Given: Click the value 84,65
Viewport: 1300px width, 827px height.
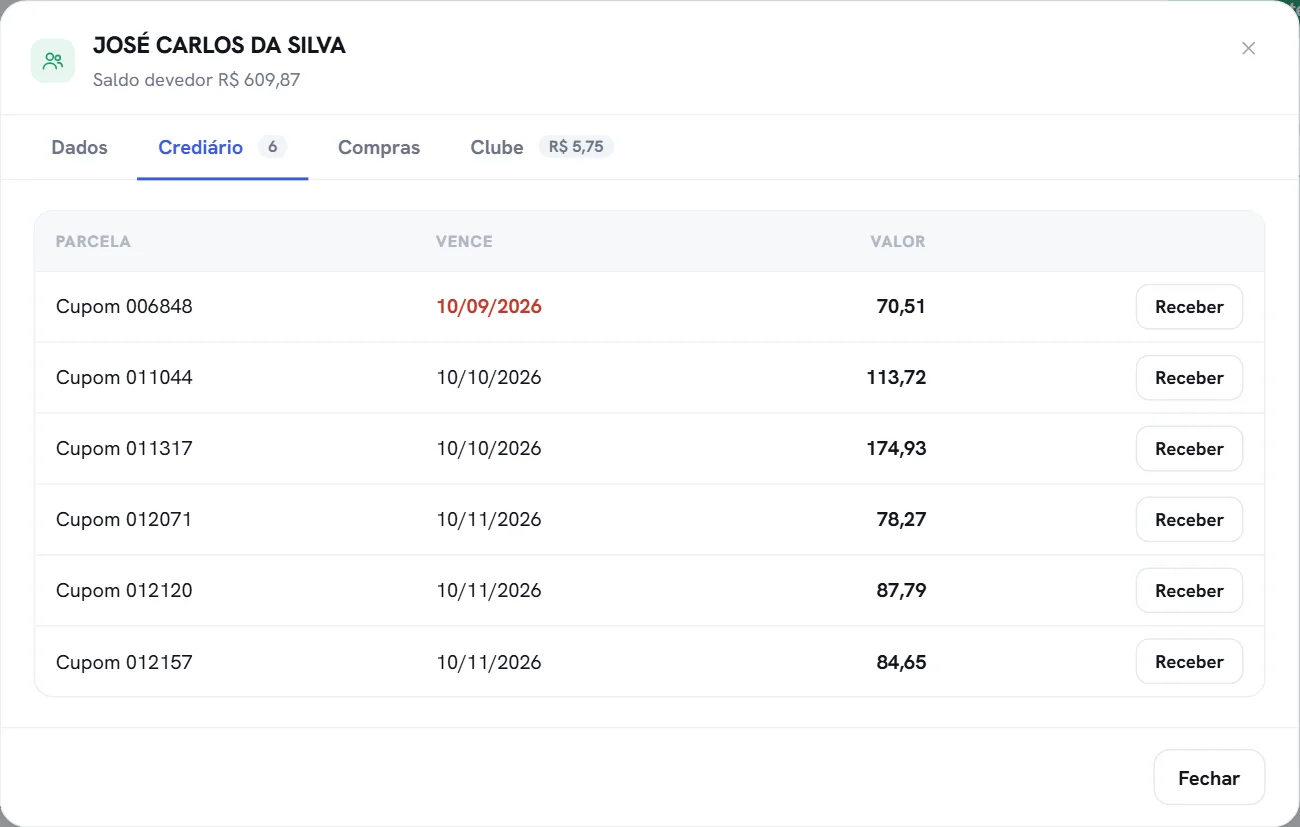Looking at the screenshot, I should (901, 662).
